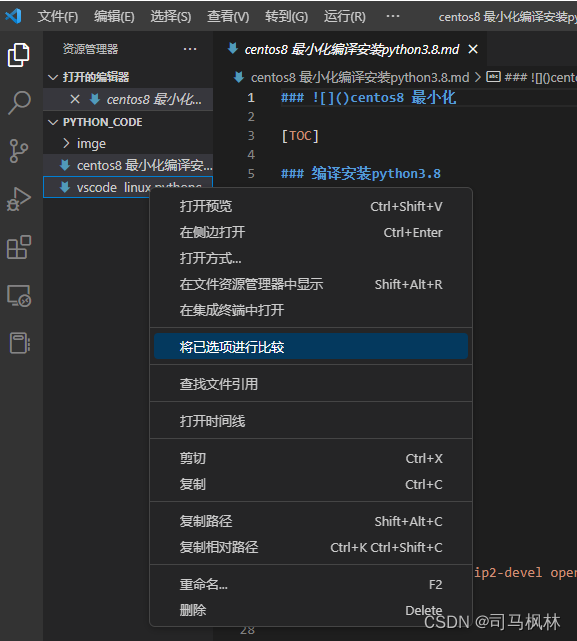
Task: Open the Remote Explorer view
Action: 19,296
